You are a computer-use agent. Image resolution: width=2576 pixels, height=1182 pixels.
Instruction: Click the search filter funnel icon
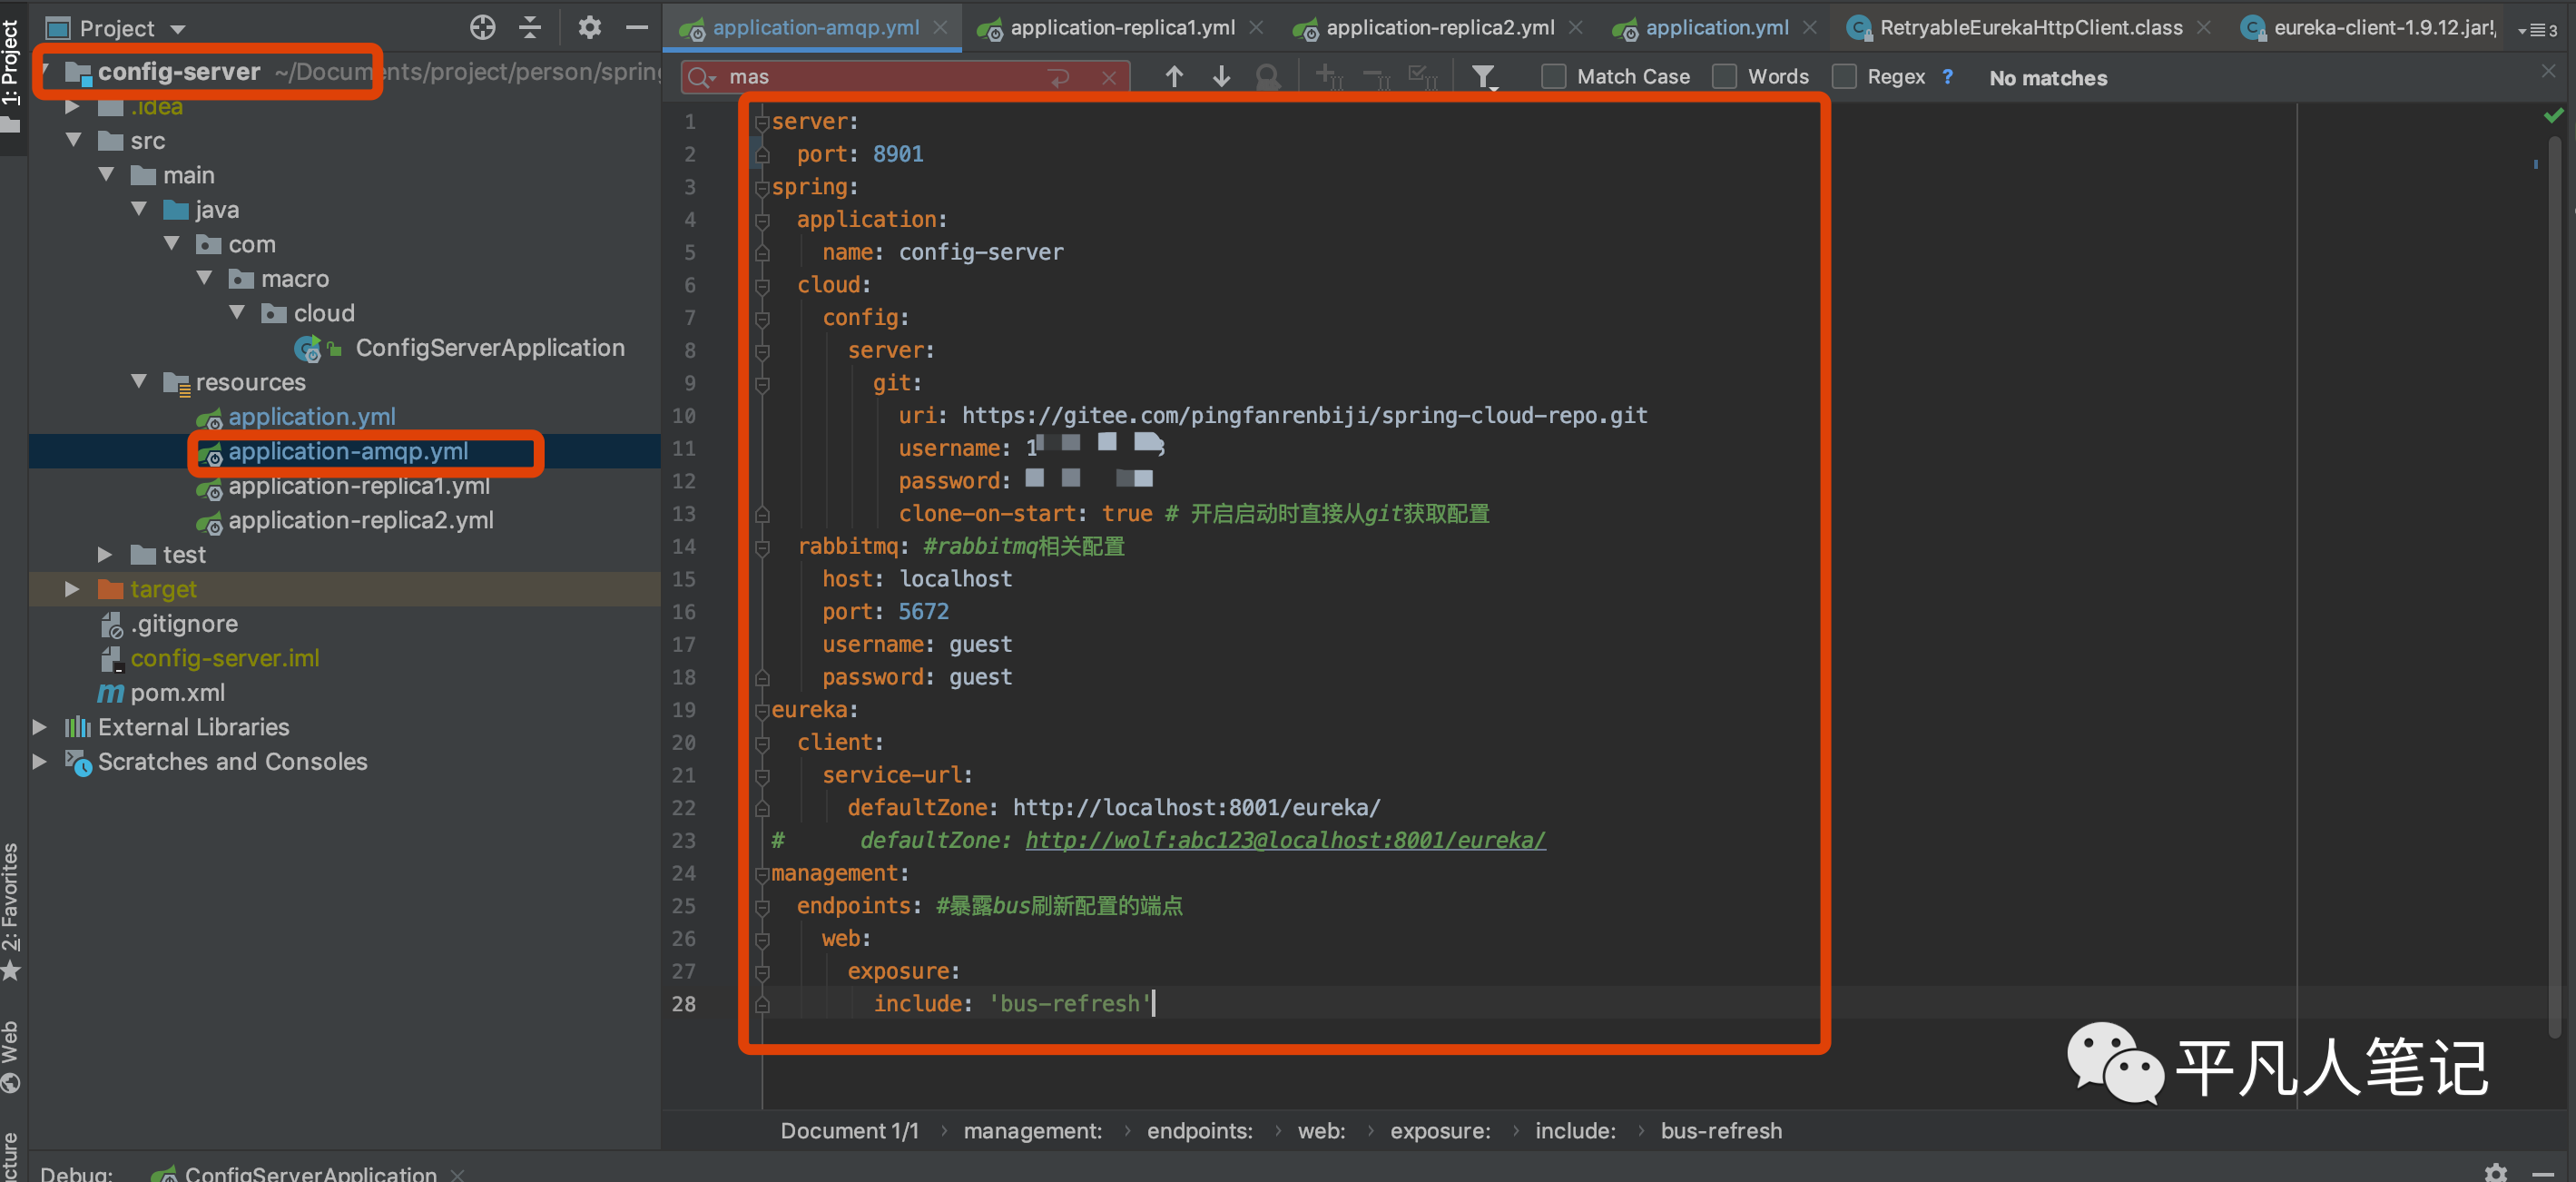(1483, 77)
